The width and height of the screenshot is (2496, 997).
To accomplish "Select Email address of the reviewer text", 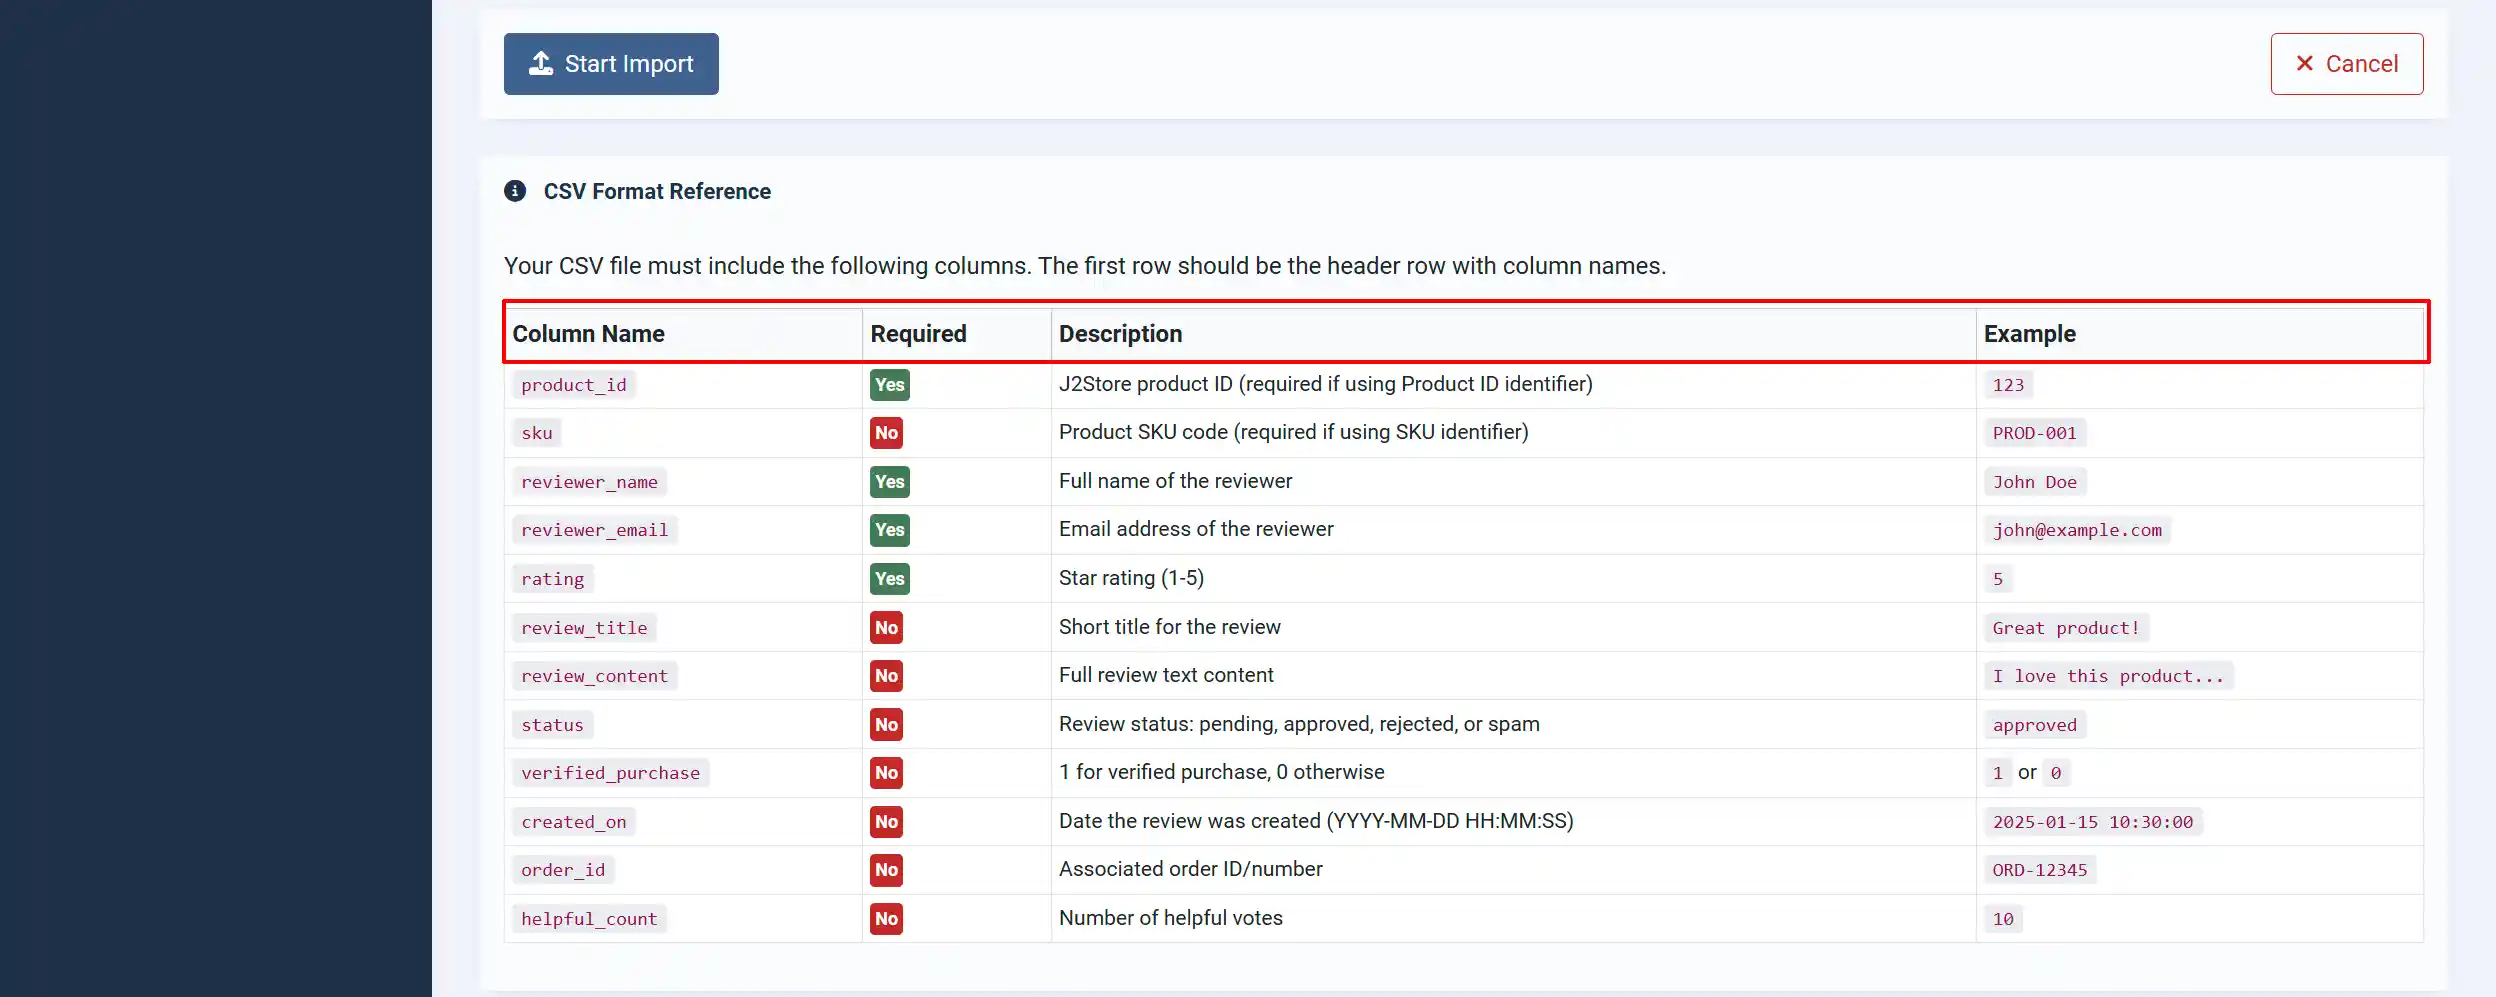I will click(x=1196, y=529).
